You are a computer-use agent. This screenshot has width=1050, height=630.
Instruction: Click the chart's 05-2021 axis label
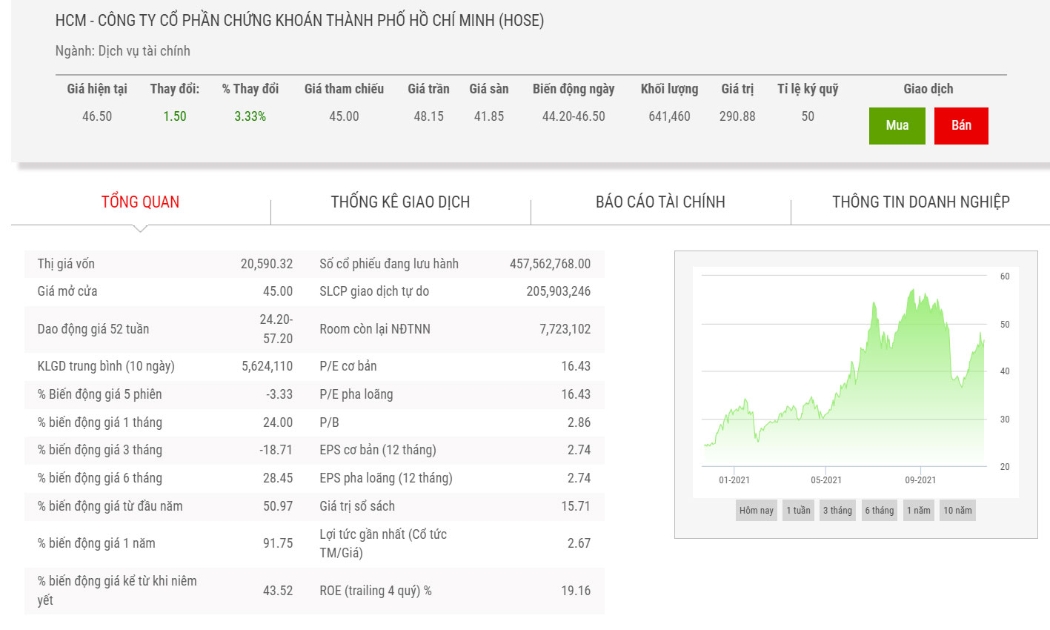826,480
